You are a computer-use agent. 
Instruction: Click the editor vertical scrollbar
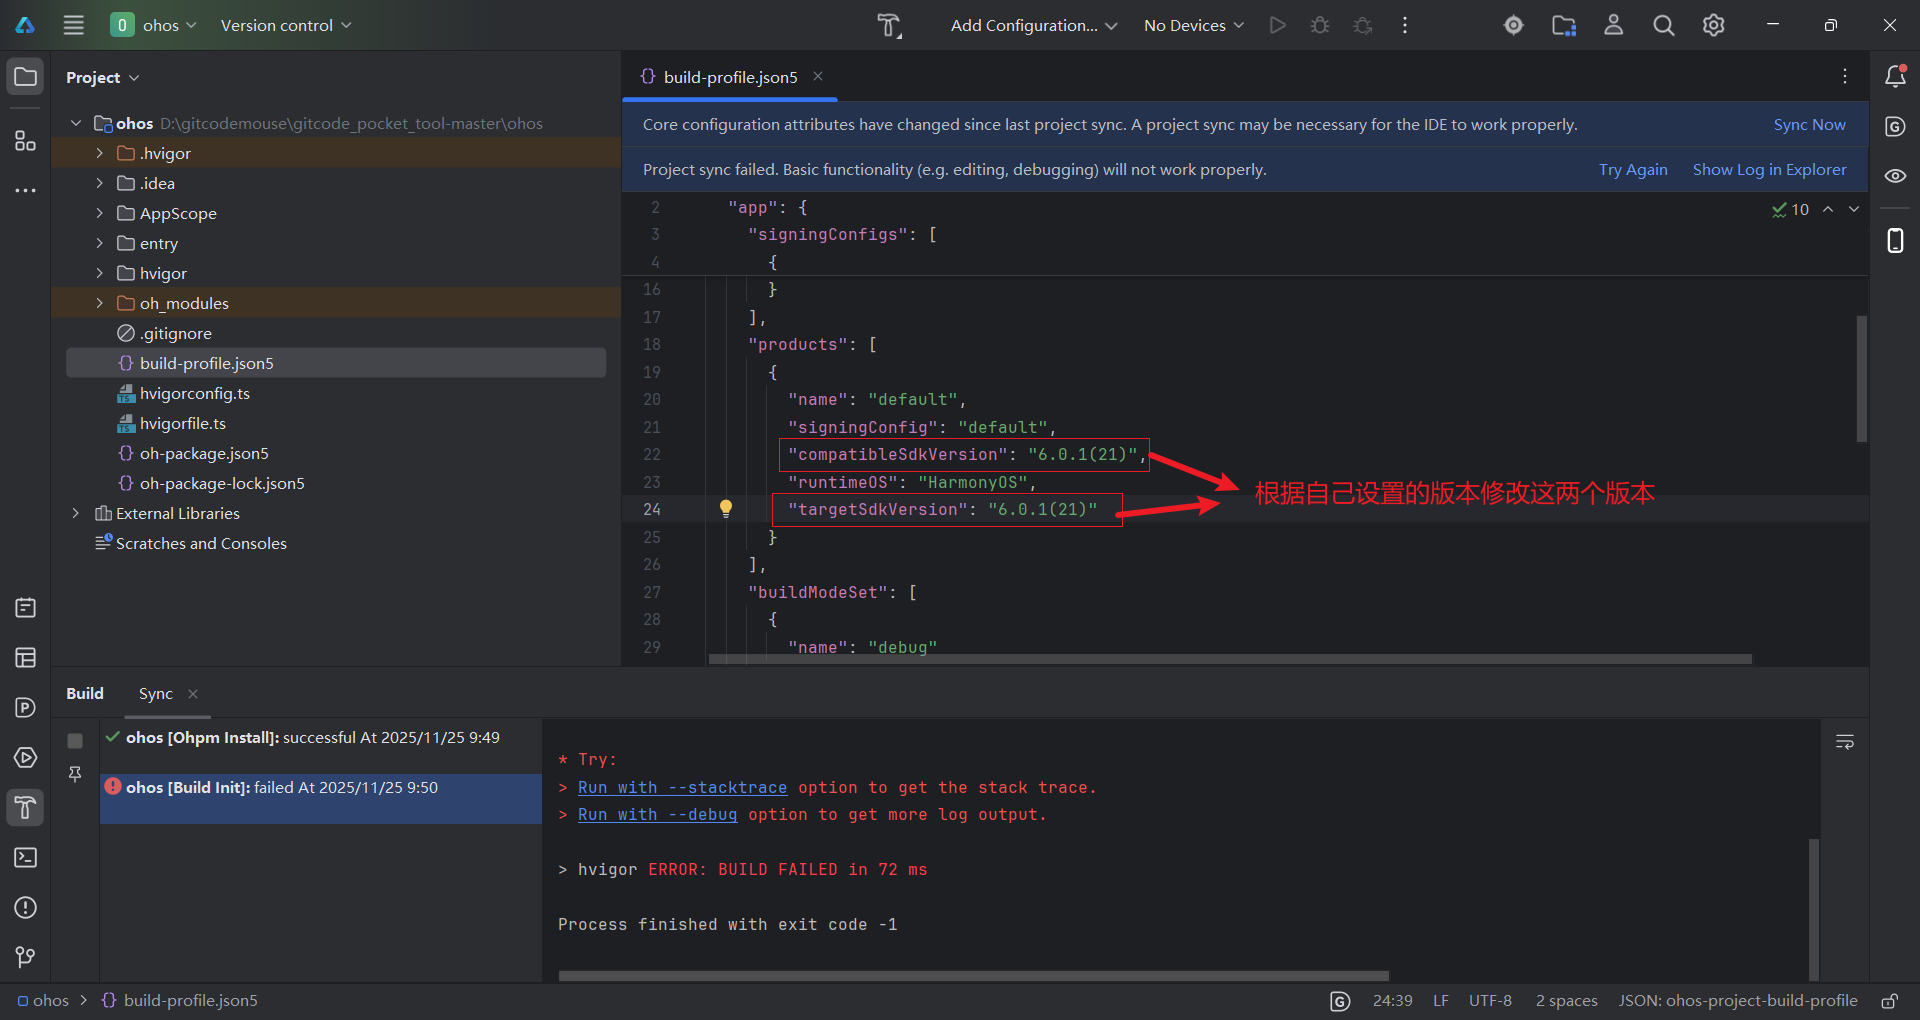[1861, 378]
